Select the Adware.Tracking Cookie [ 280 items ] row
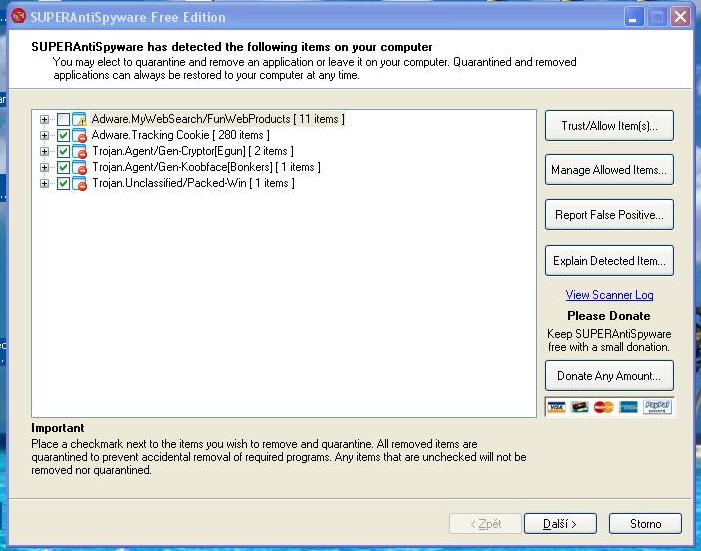This screenshot has width=701, height=551. (x=181, y=136)
